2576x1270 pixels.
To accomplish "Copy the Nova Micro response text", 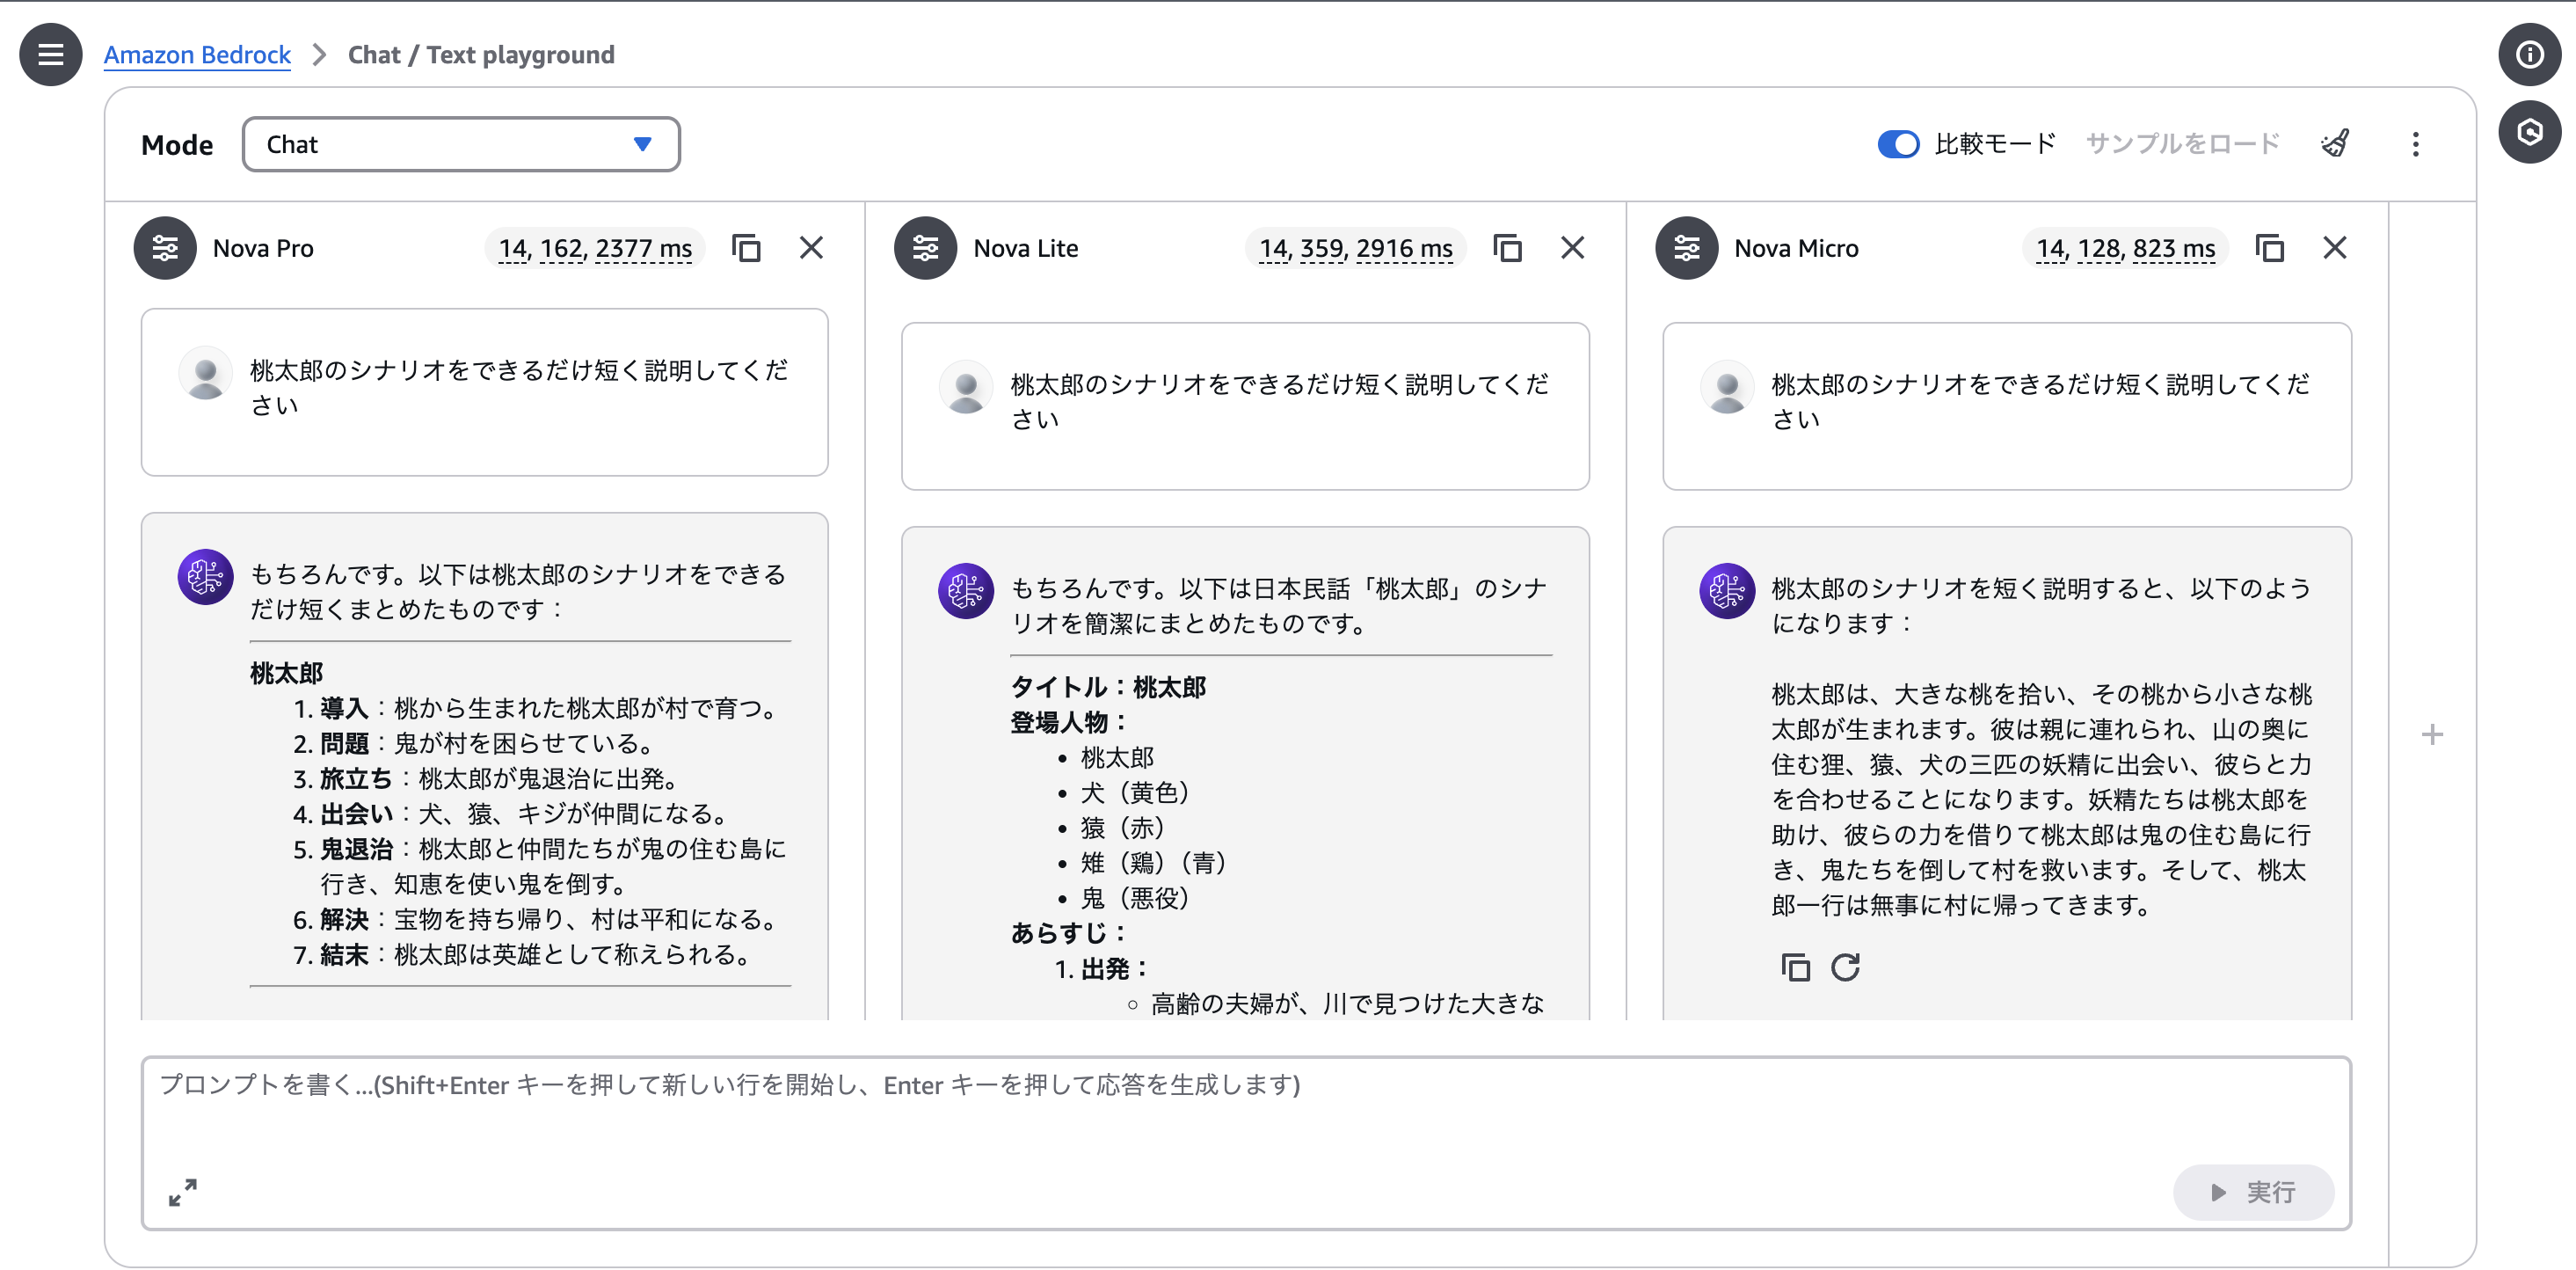I will coord(1796,967).
